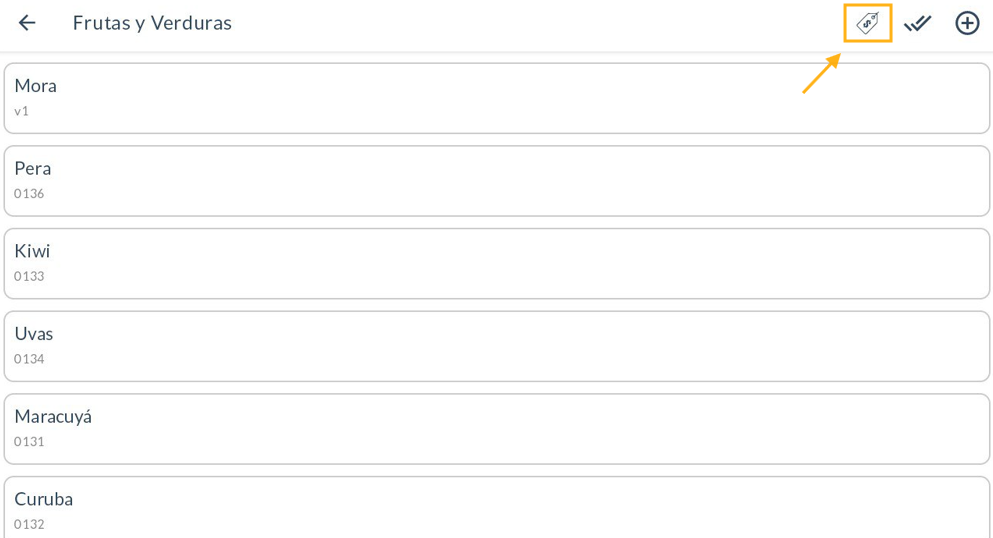The image size is (993, 538).
Task: Click code v1 under Mora
Action: [21, 111]
